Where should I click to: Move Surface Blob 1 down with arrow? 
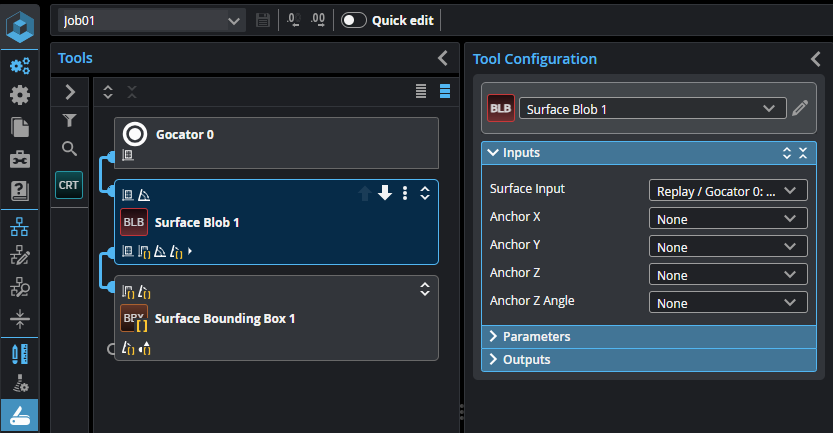pyautogui.click(x=384, y=193)
